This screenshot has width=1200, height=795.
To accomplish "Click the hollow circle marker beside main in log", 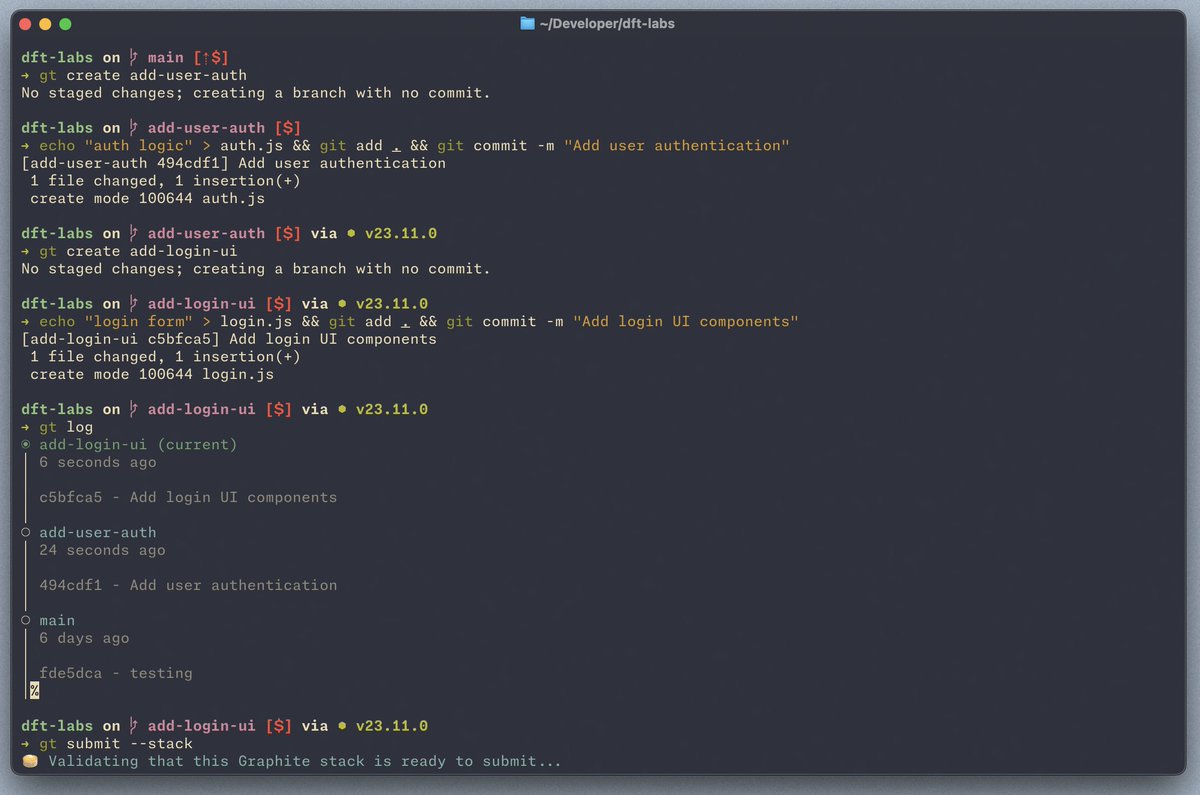I will 26,620.
